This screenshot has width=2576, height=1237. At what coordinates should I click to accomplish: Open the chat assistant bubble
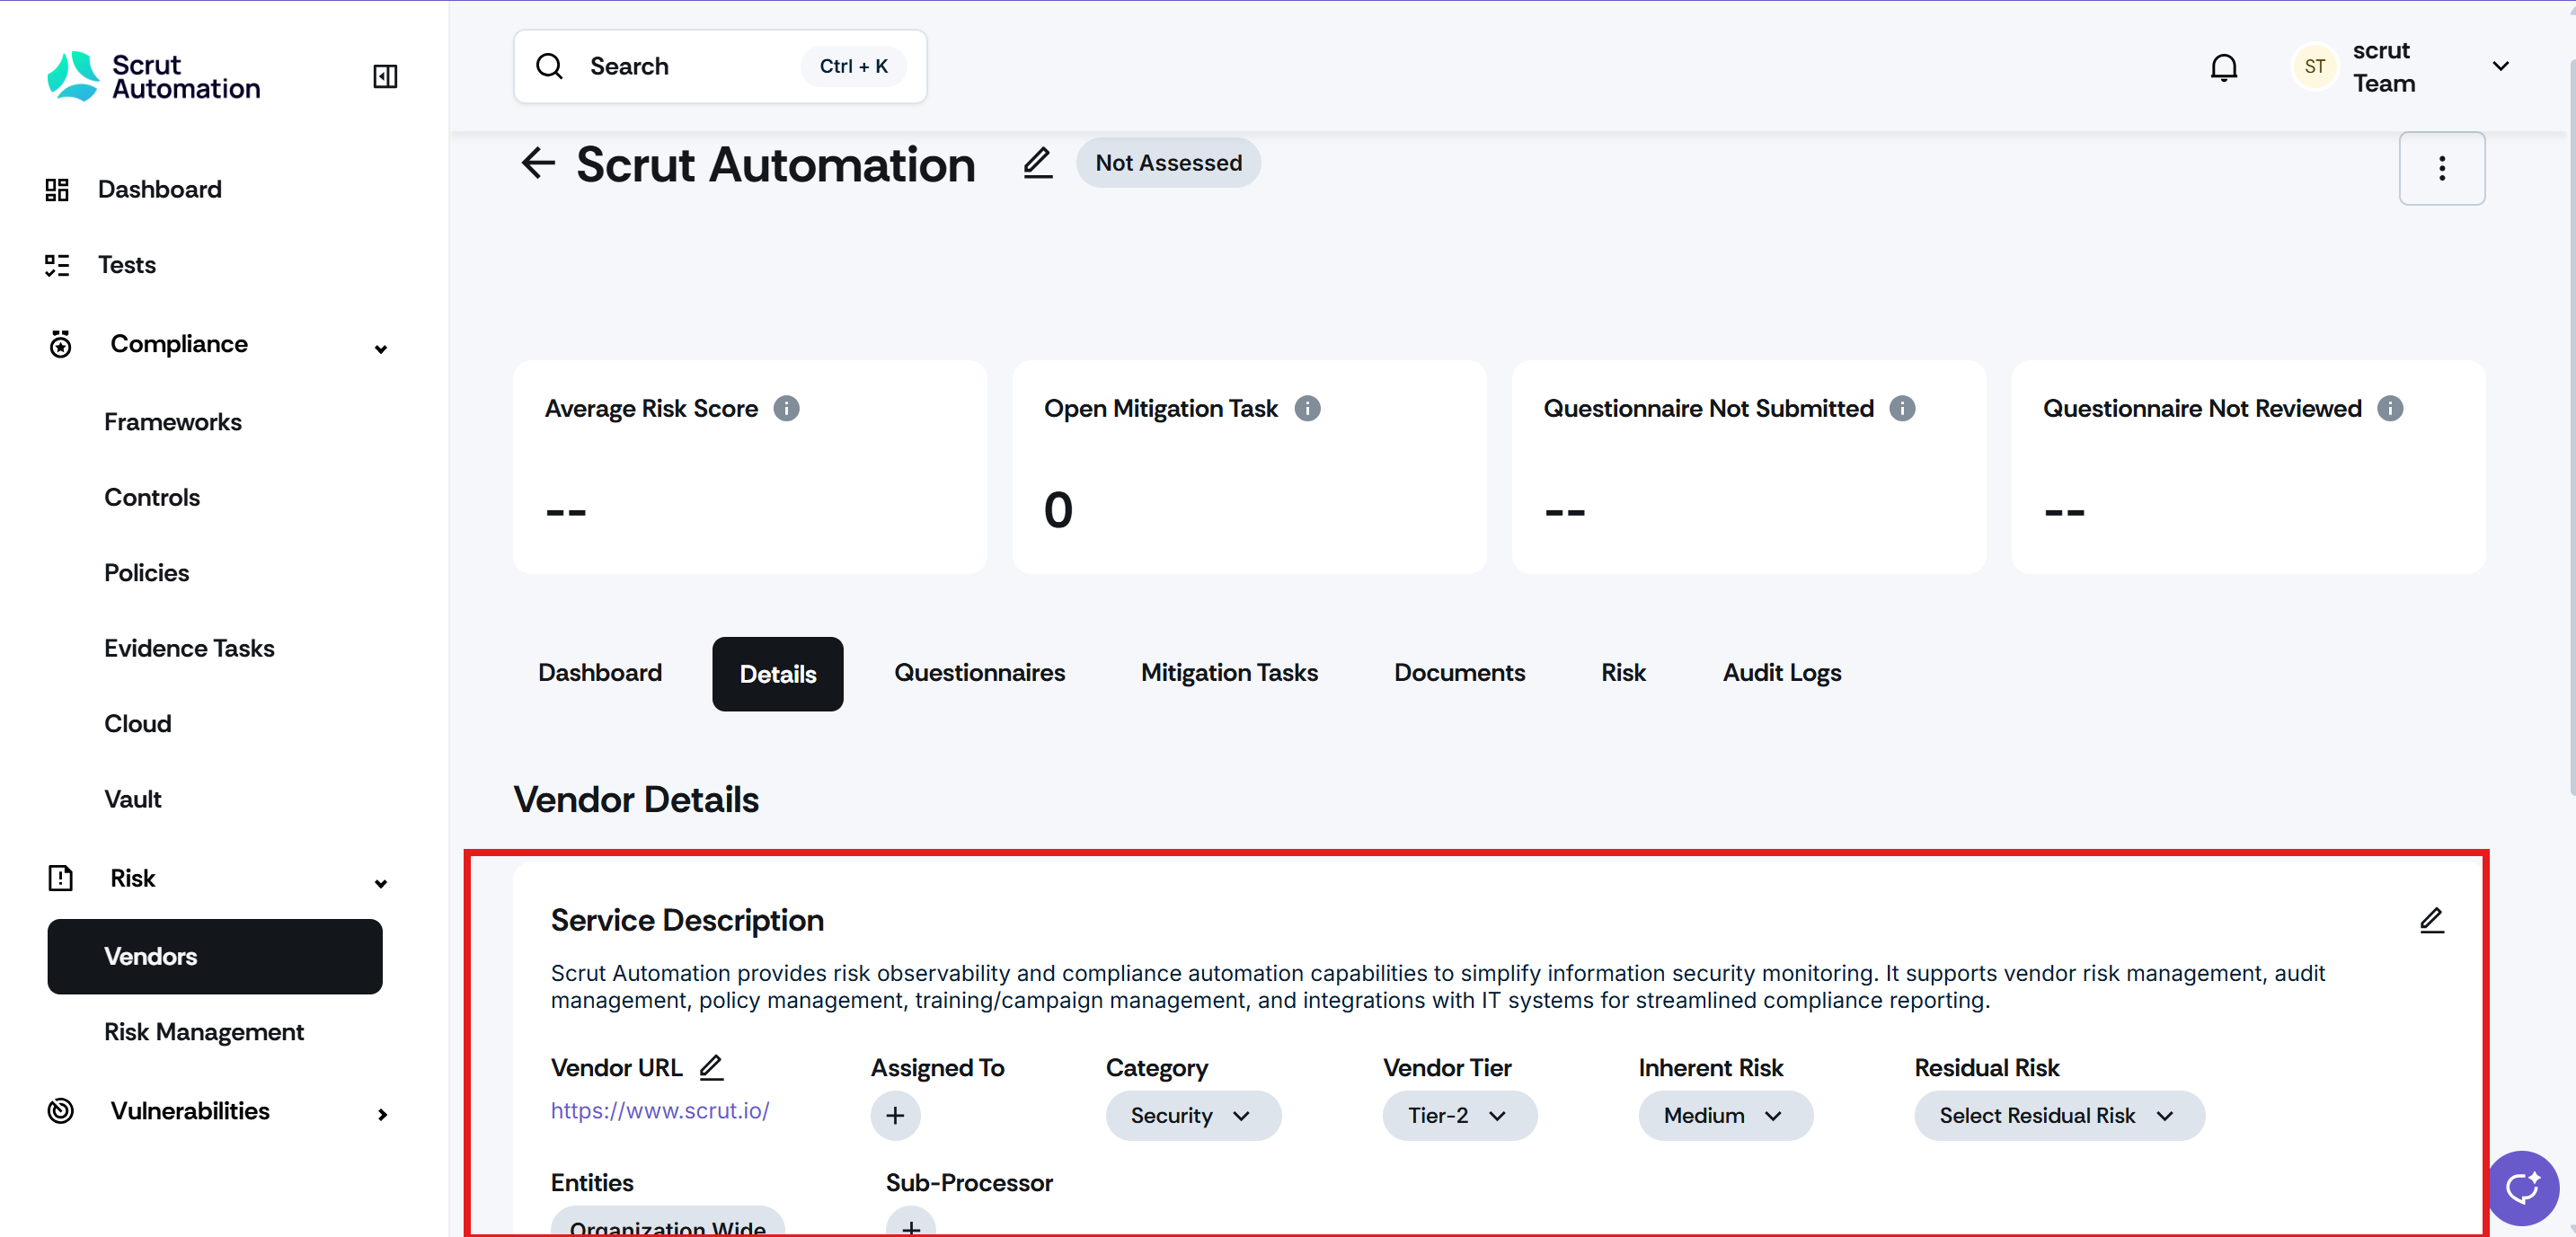click(x=2523, y=1187)
